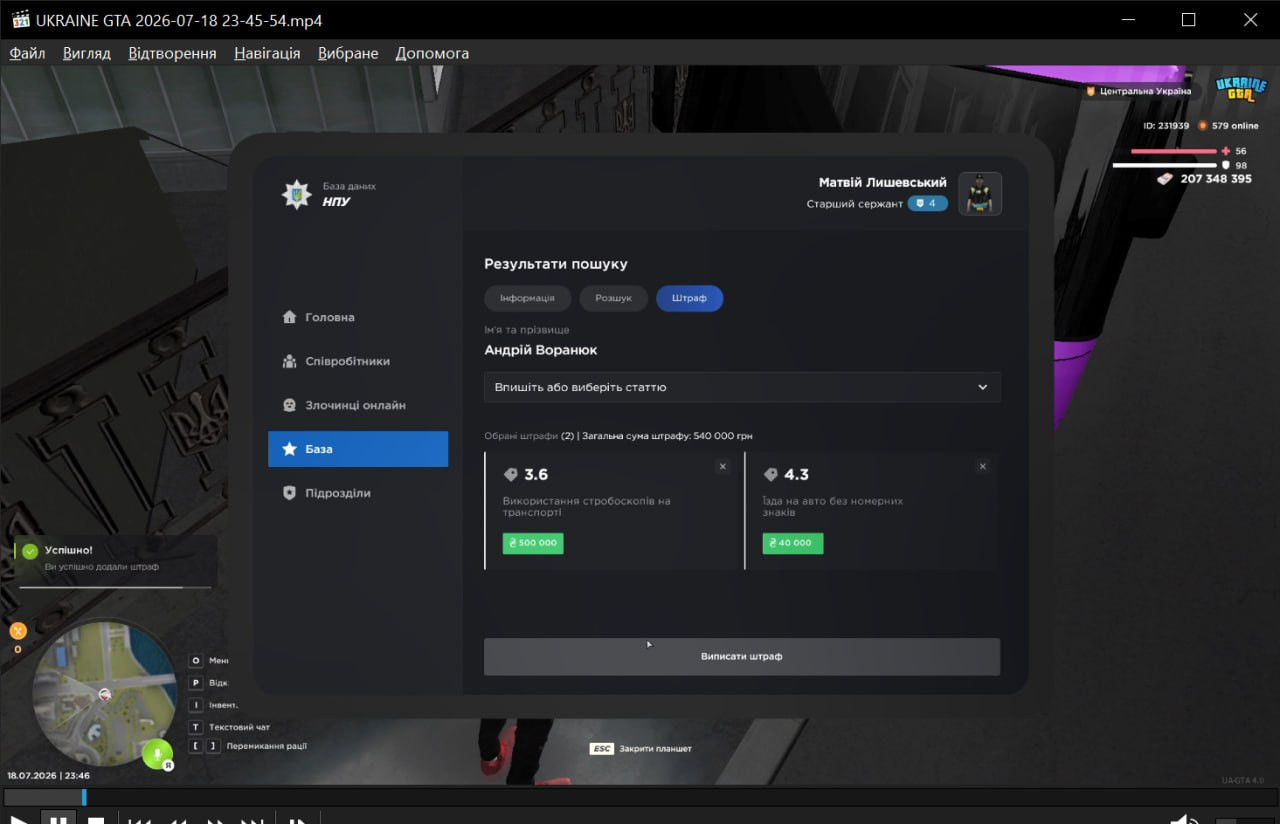Open the Навігація menu
This screenshot has width=1280, height=824.
click(x=267, y=53)
